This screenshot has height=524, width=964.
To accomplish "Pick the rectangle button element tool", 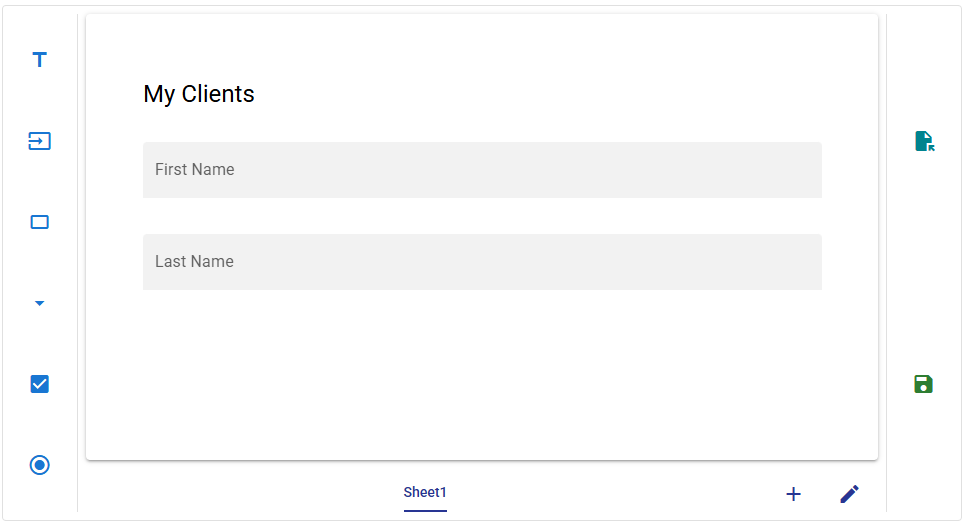I will point(39,222).
